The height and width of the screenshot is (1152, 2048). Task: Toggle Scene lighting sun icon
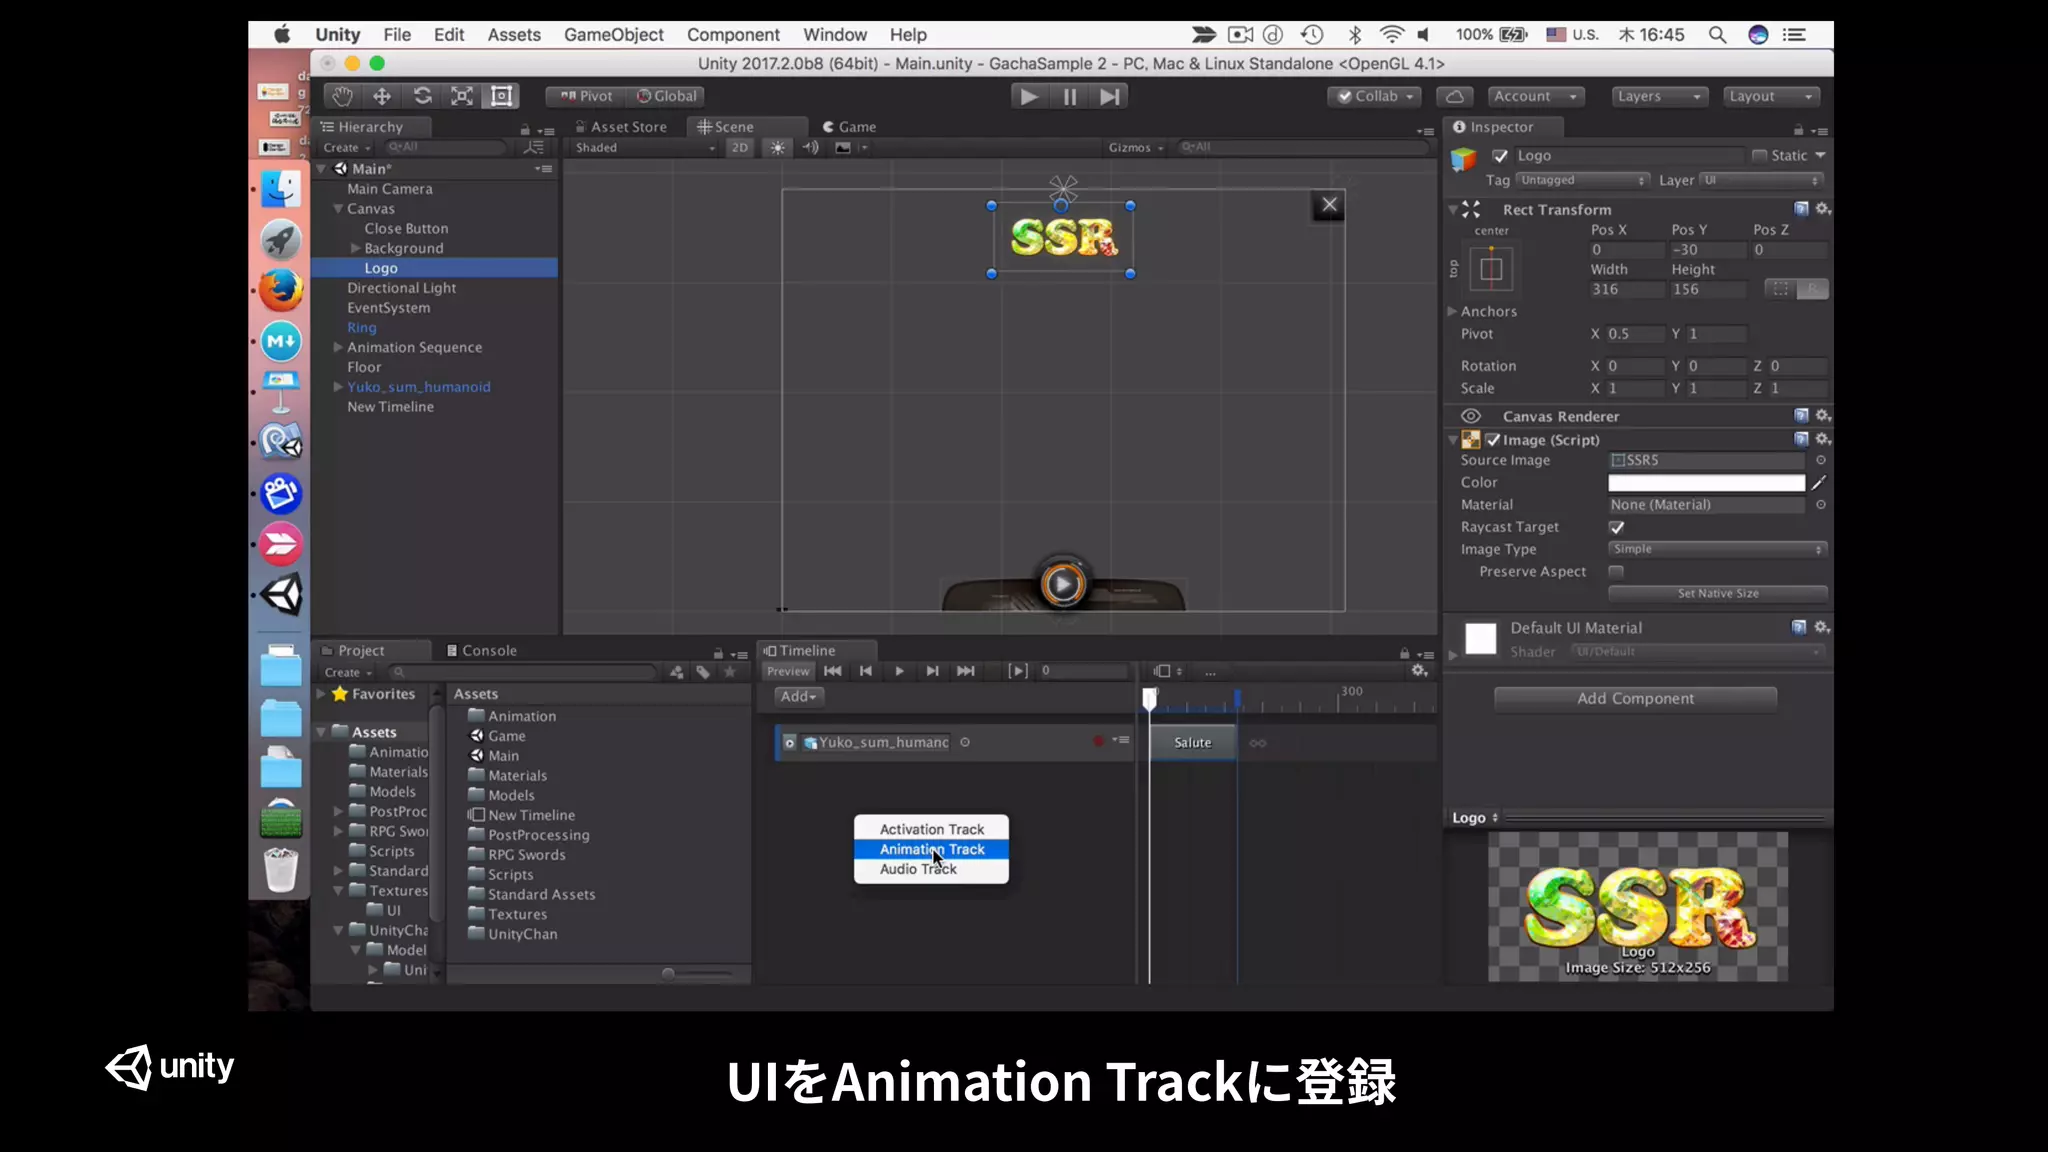click(777, 147)
